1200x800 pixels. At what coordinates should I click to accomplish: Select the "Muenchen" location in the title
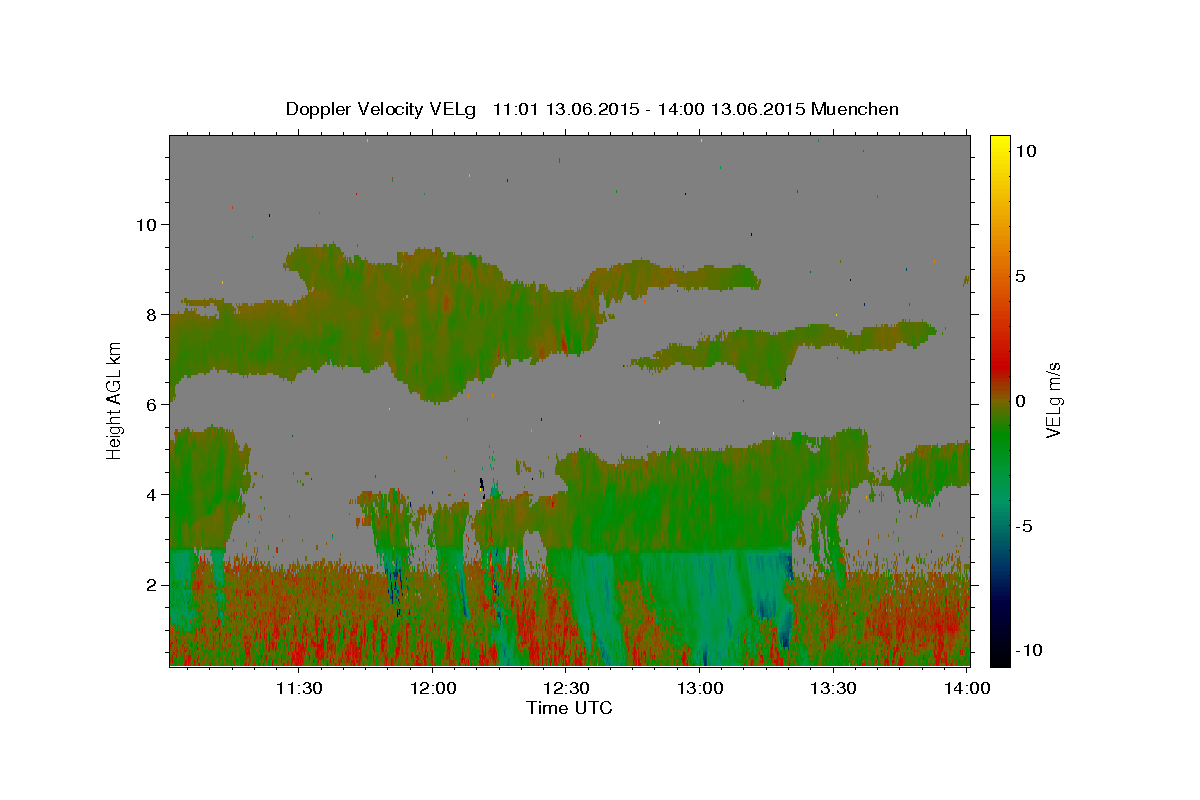(x=855, y=109)
